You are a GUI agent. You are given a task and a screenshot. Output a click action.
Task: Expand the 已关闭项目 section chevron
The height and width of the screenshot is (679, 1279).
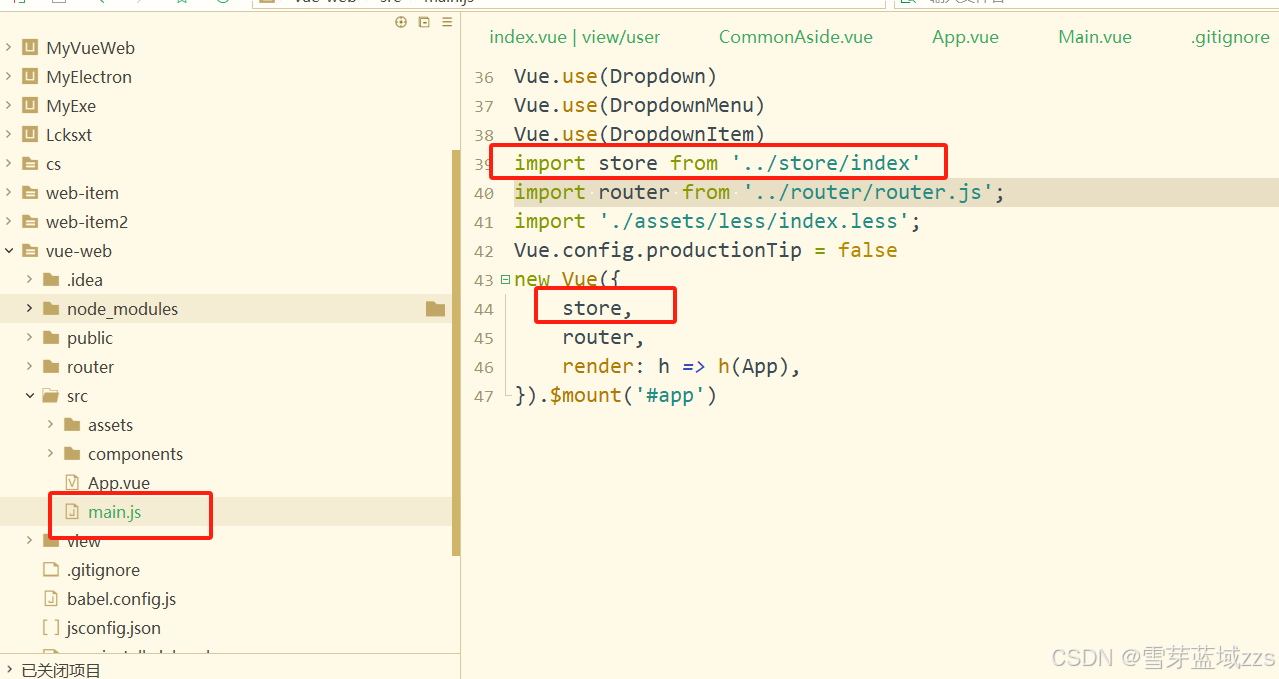pos(9,670)
